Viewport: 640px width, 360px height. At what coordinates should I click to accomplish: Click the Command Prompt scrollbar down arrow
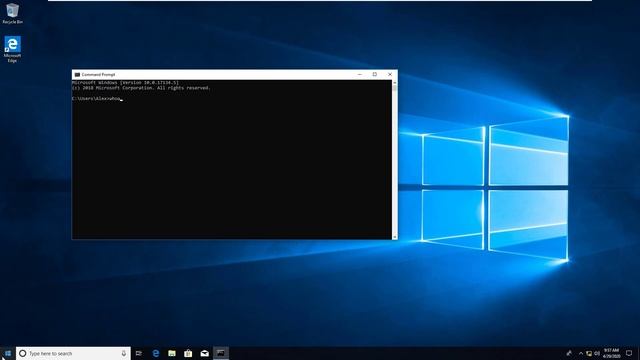[x=395, y=237]
